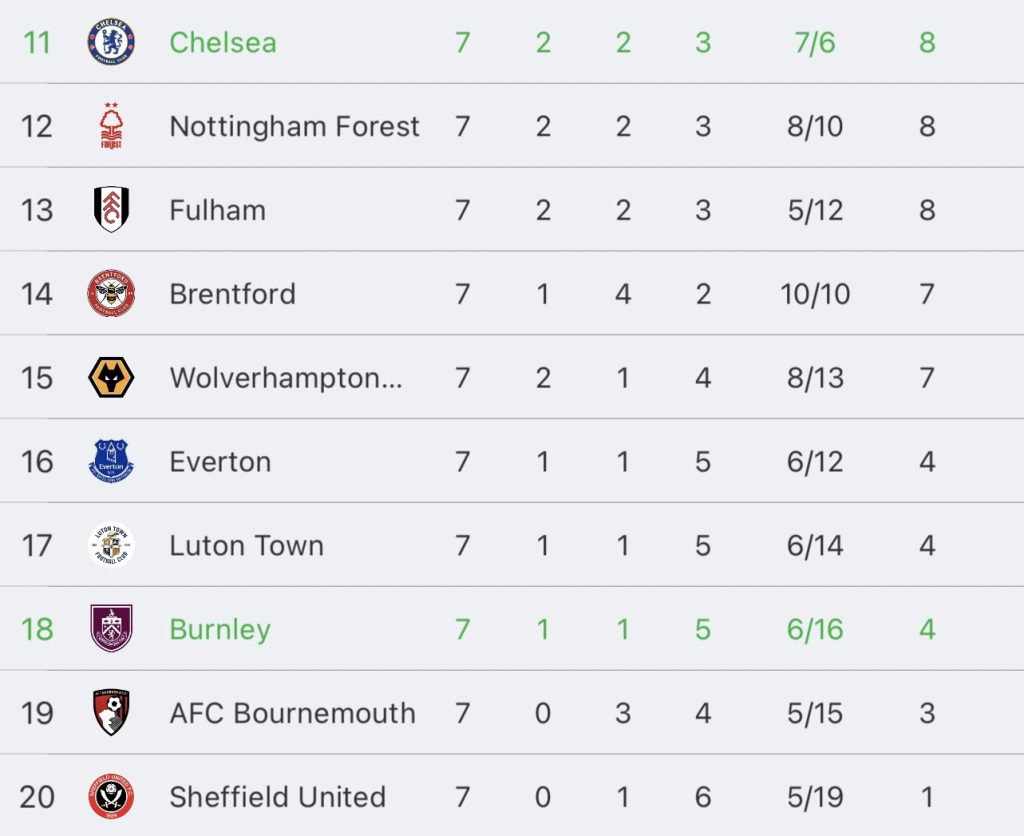
Task: Select the Fulham team name
Action: 217,210
